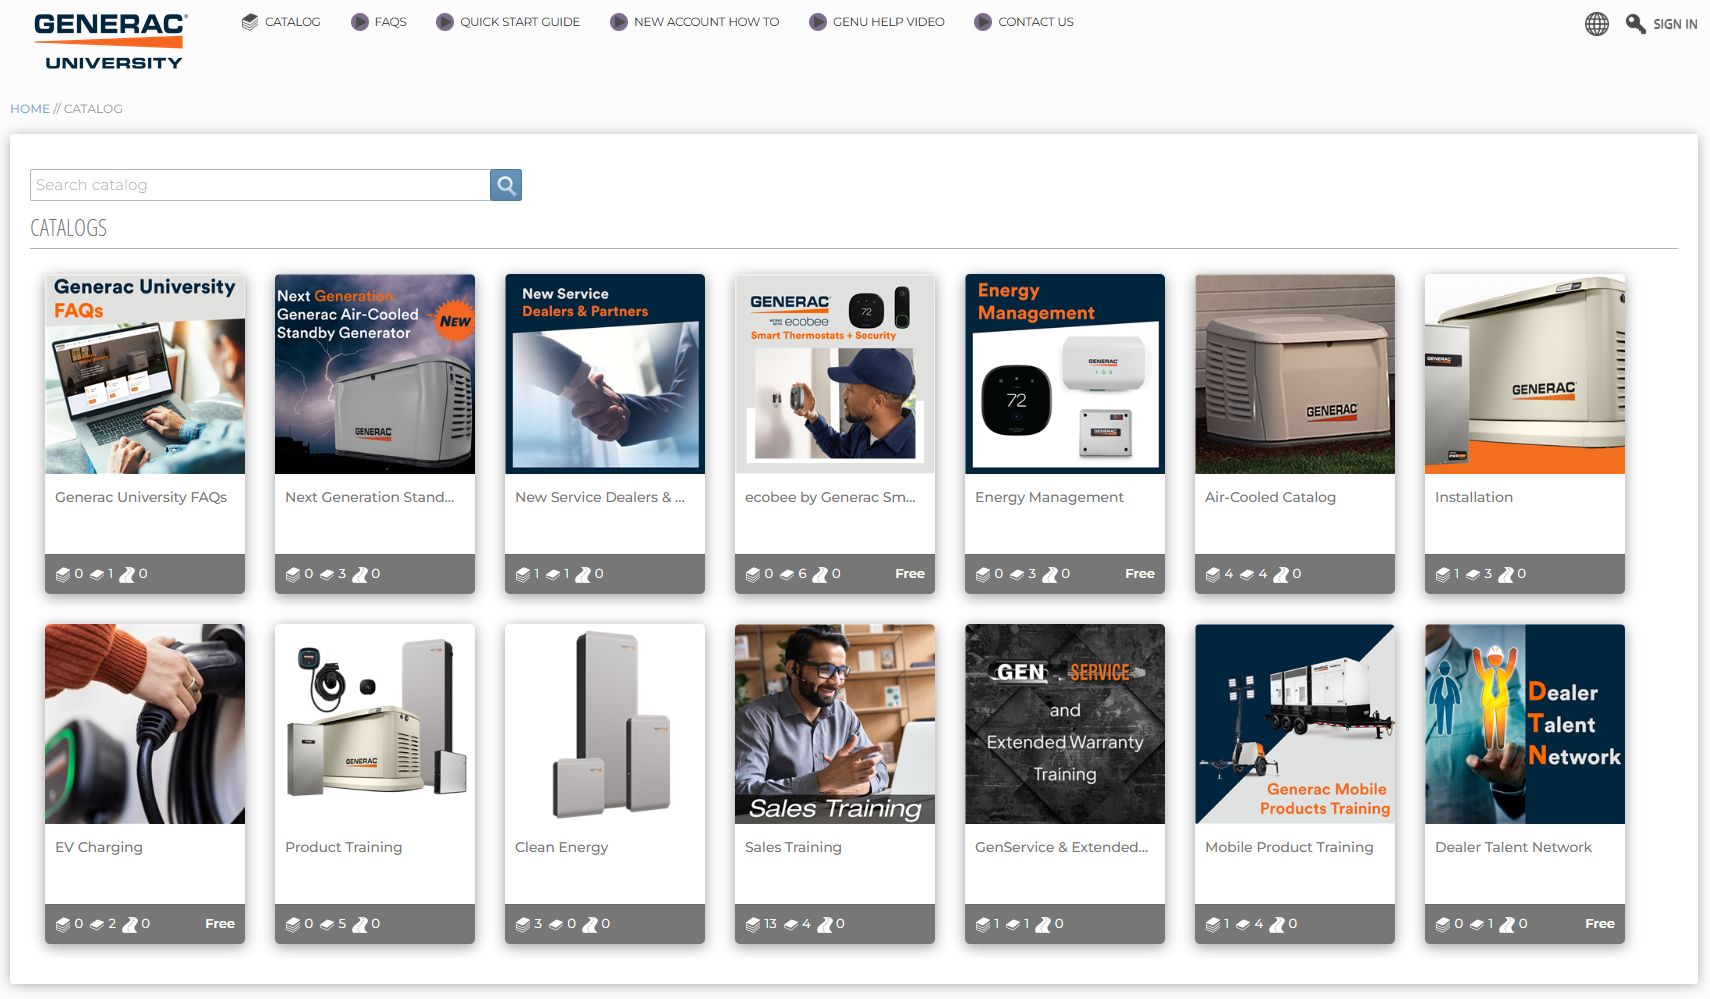Viewport: 1710px width, 999px height.
Task: Click courses icon on Air-Cooled Catalog card
Action: [1213, 574]
